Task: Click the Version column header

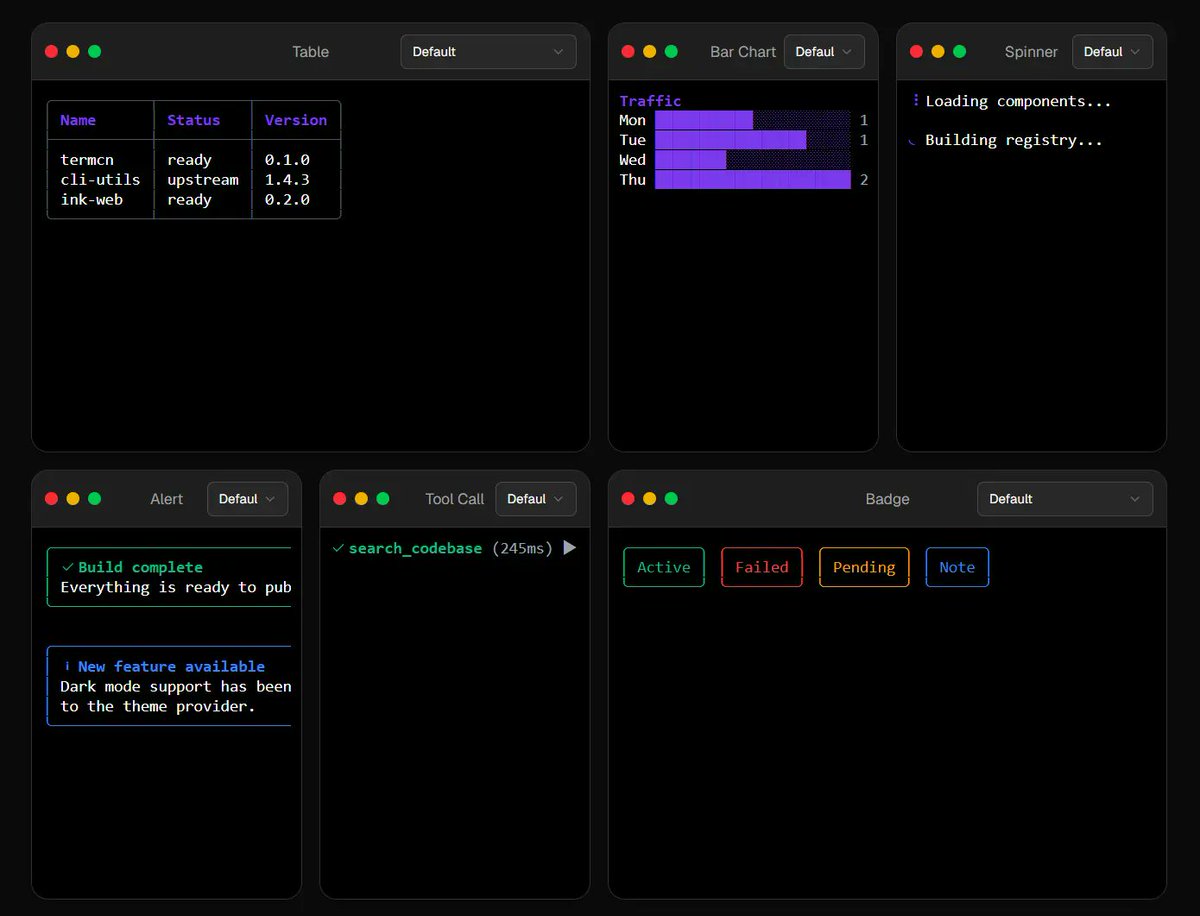Action: point(296,120)
